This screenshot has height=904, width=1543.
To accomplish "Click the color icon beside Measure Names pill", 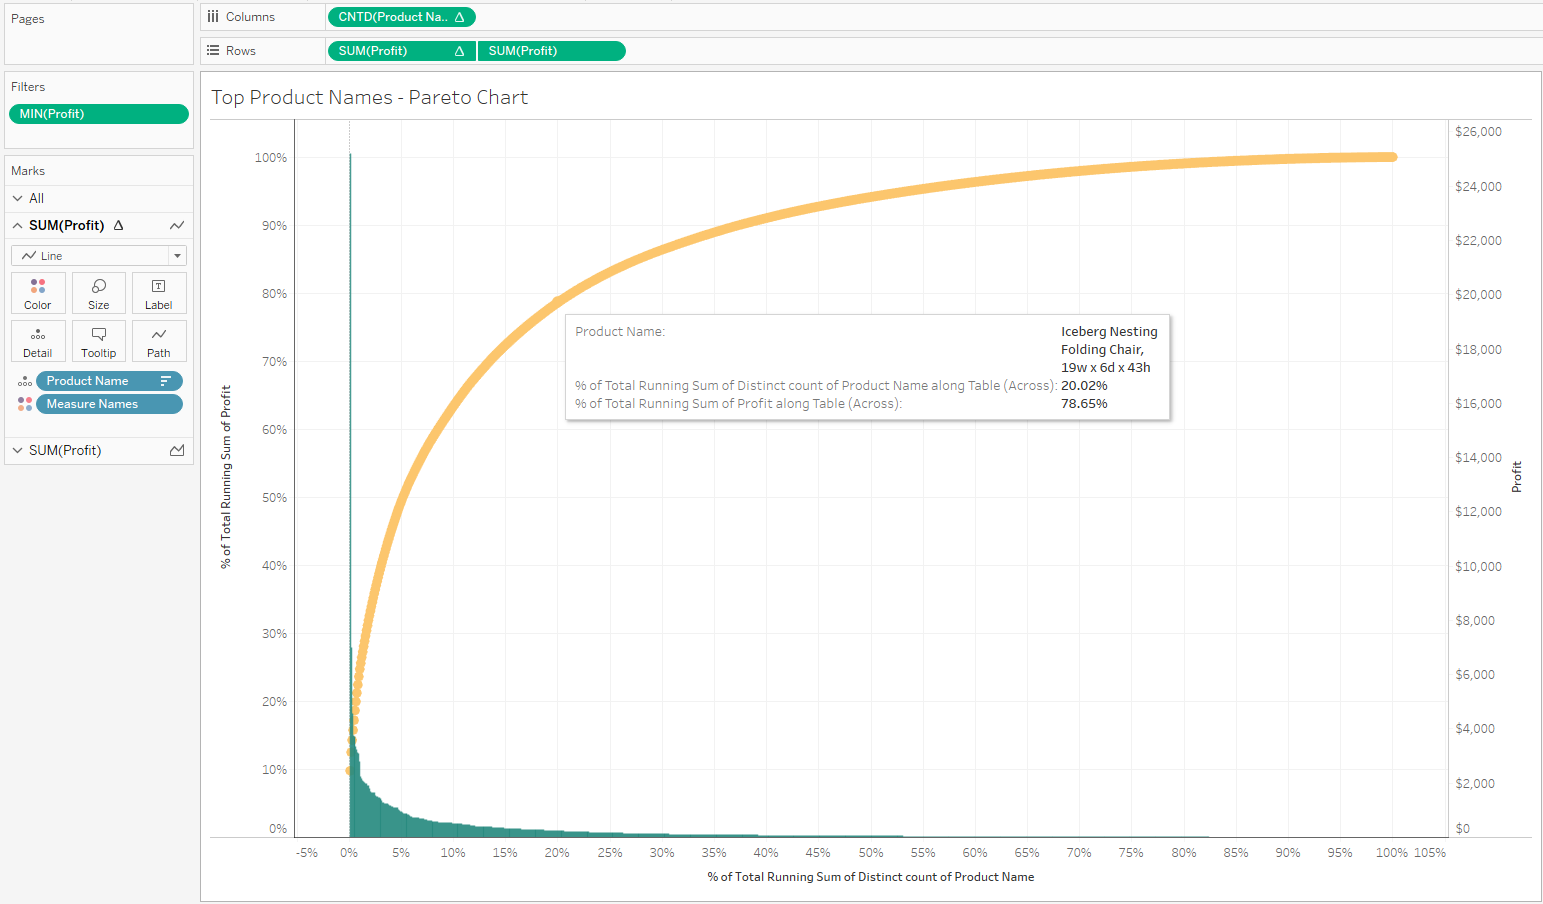I will pos(25,404).
